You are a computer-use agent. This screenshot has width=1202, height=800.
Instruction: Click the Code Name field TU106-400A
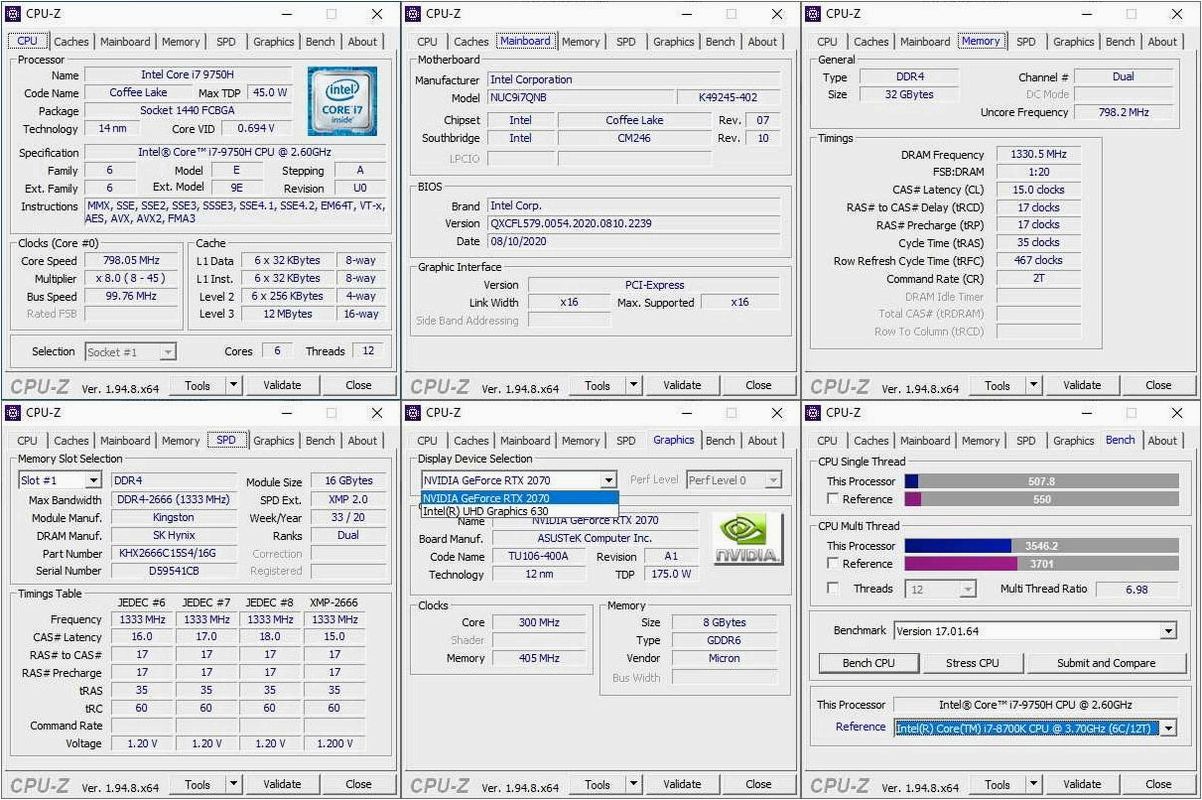[538, 557]
